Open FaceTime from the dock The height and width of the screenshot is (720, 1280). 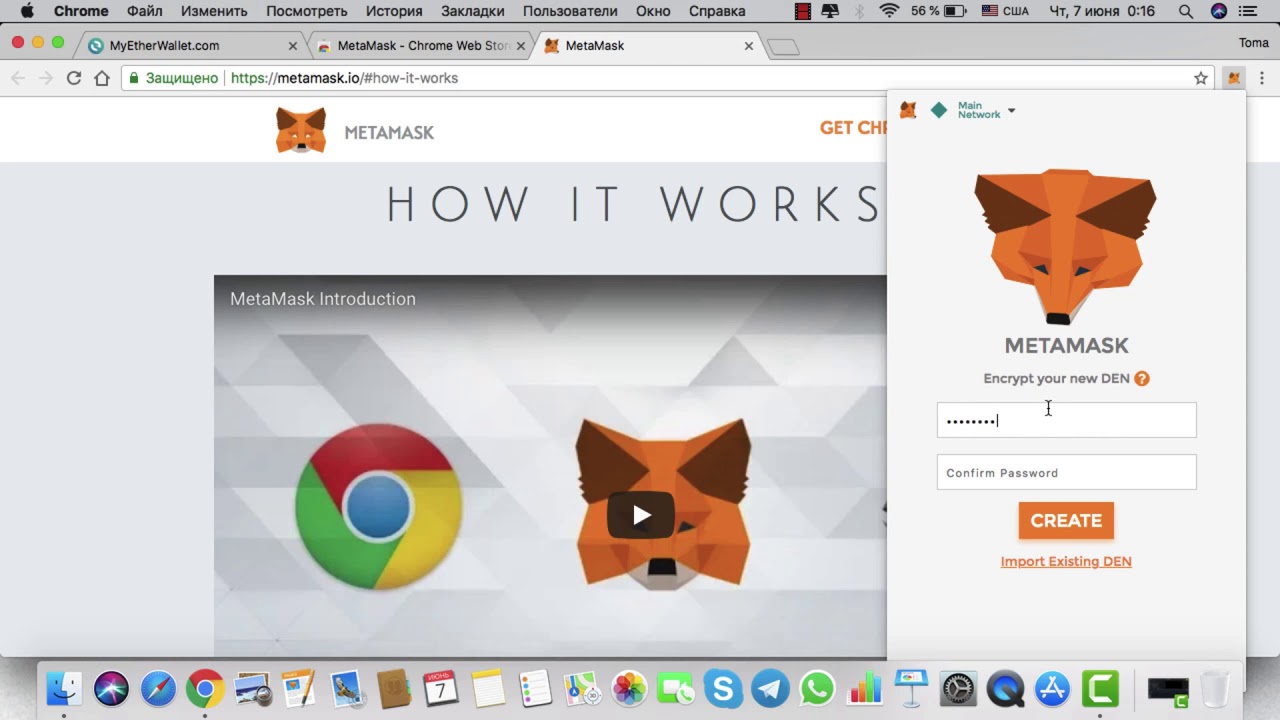[x=676, y=689]
